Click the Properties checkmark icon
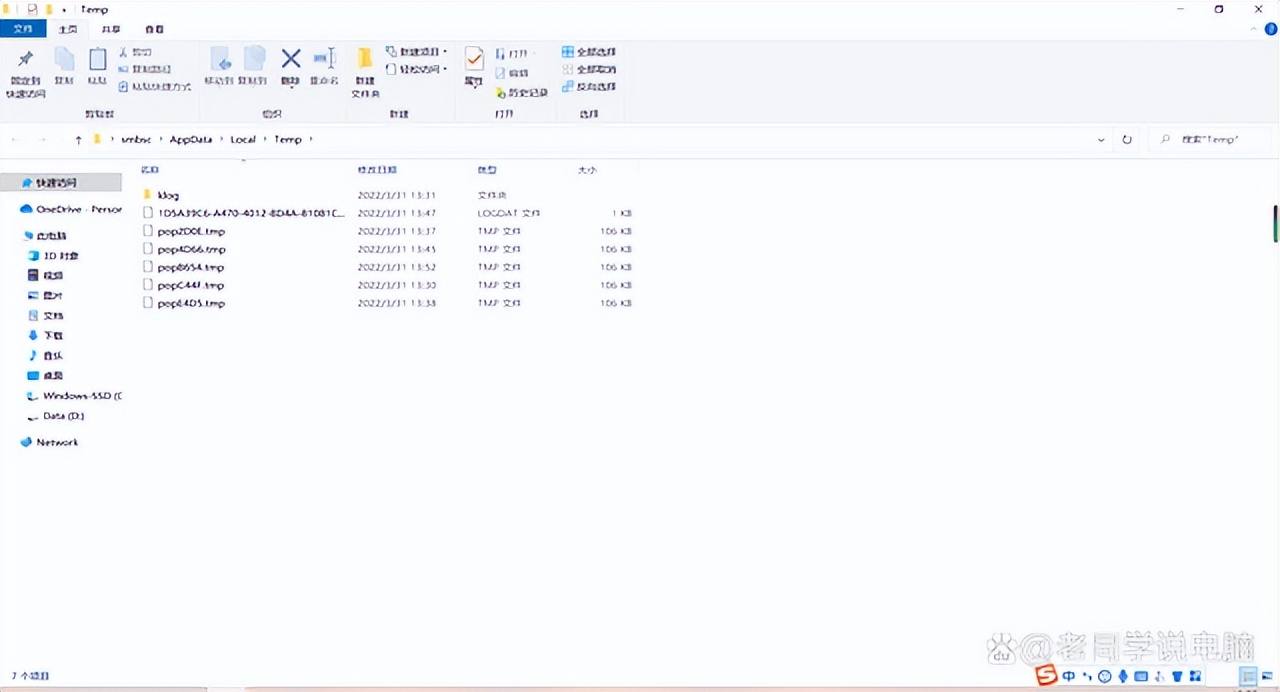The image size is (1280, 692). click(474, 59)
